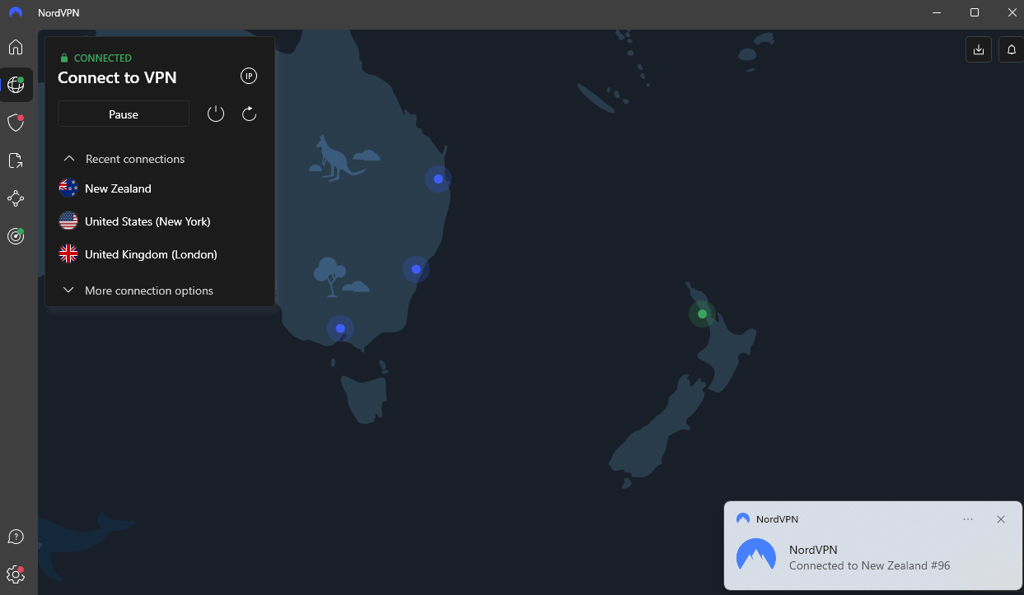Image resolution: width=1024 pixels, height=595 pixels.
Task: Click the NordVPN logo in the notification
Action: pyautogui.click(x=756, y=556)
